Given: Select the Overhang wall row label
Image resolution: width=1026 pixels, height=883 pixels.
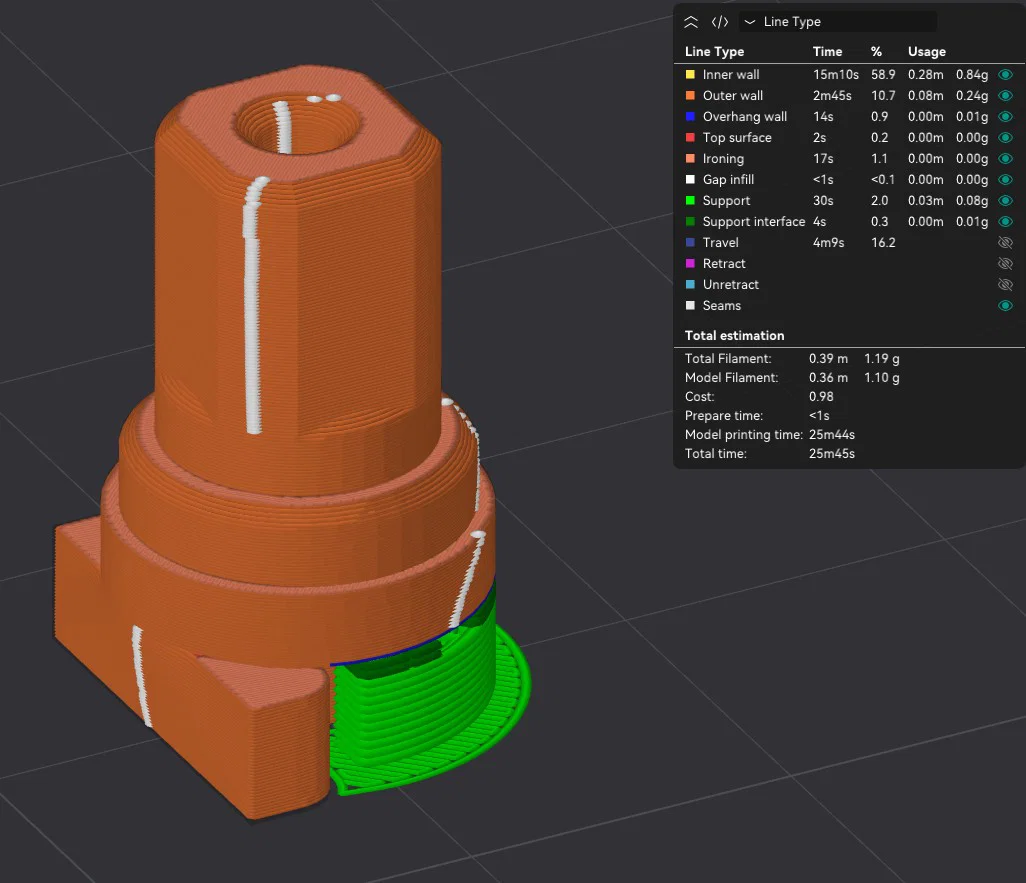Looking at the screenshot, I should [x=745, y=117].
